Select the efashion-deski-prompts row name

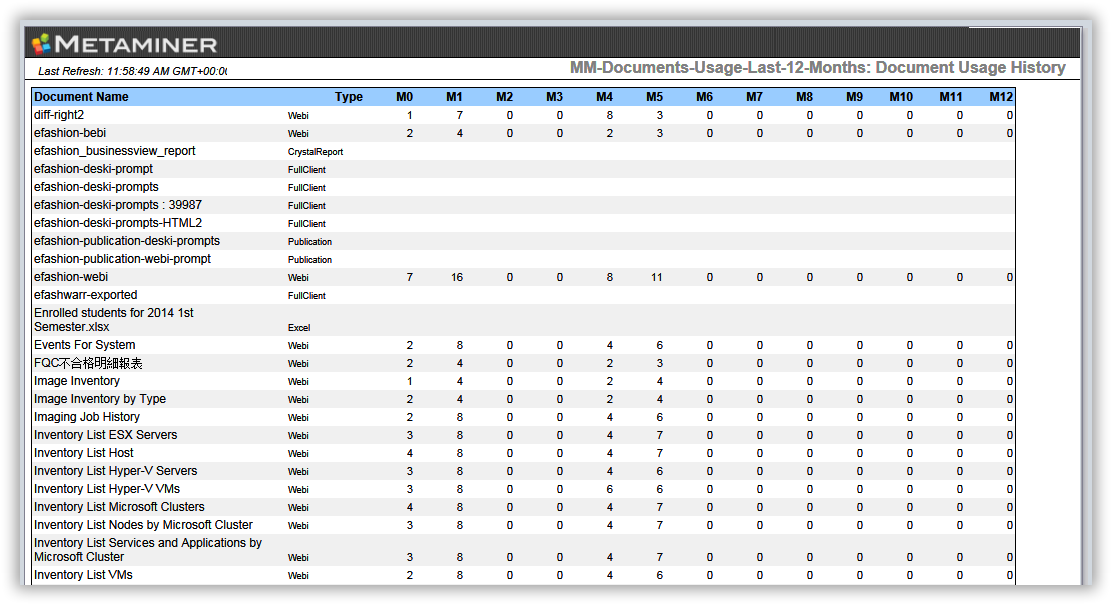[x=96, y=187]
